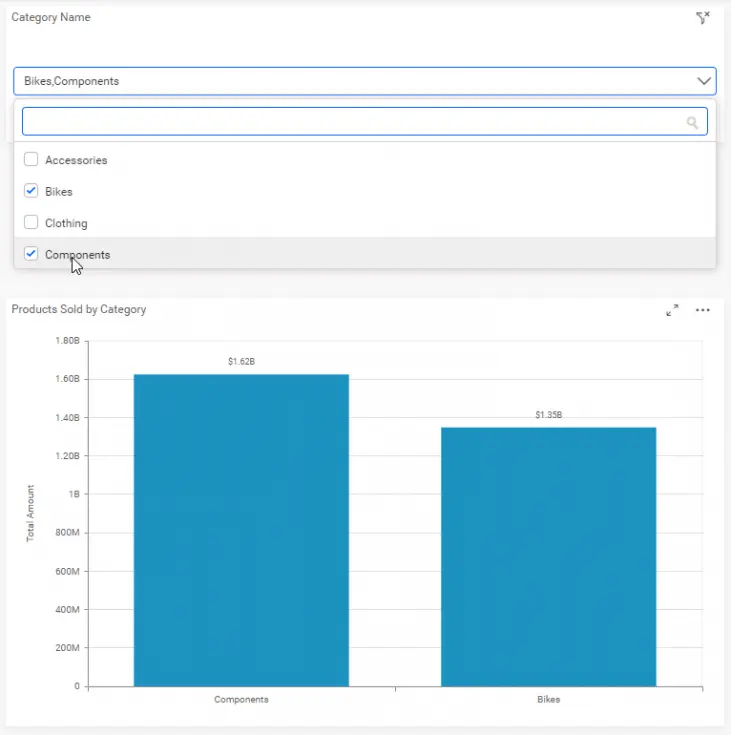731x735 pixels.
Task: Click the Products Sold by Category title
Action: coord(79,309)
